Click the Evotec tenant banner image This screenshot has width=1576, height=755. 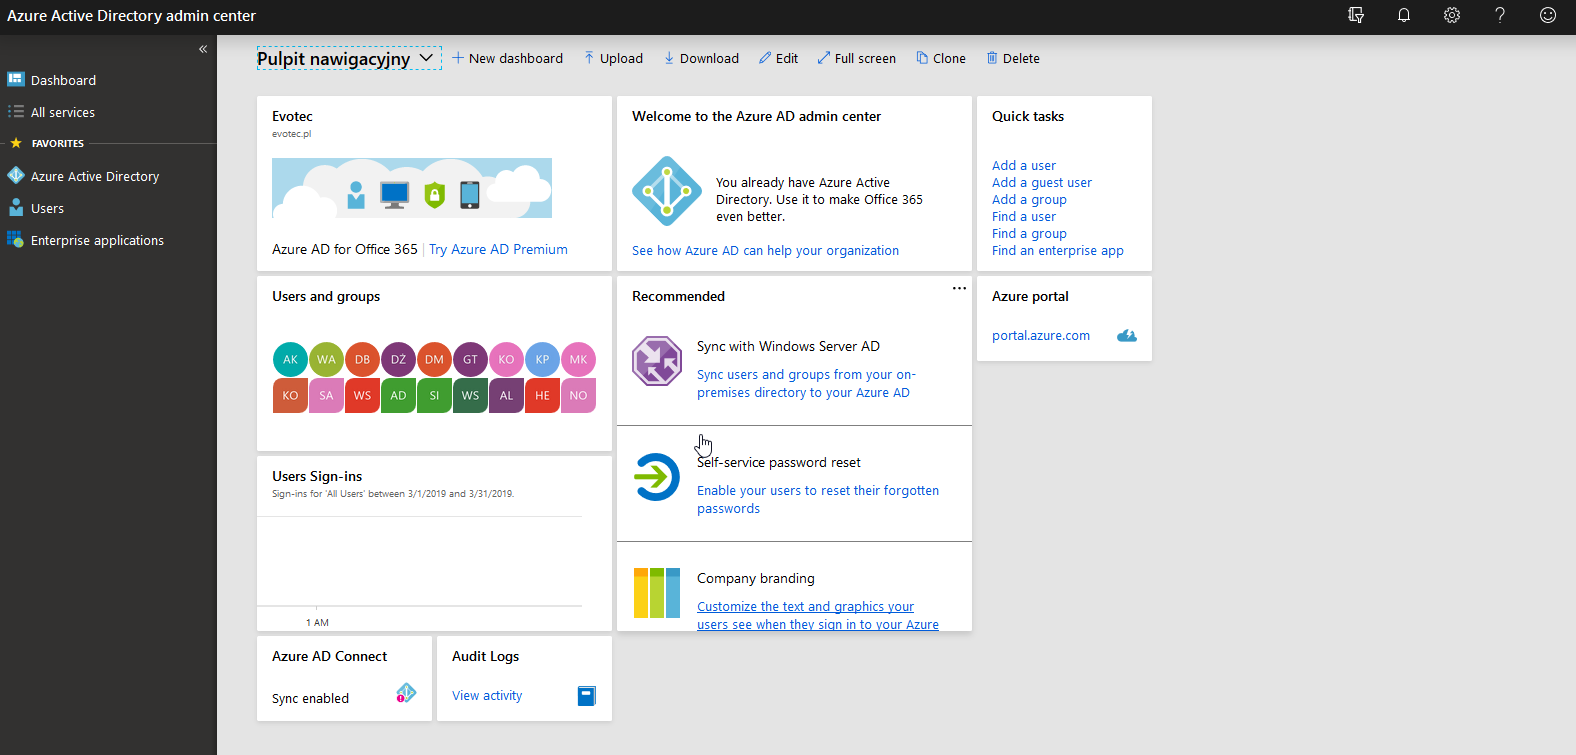pos(411,188)
